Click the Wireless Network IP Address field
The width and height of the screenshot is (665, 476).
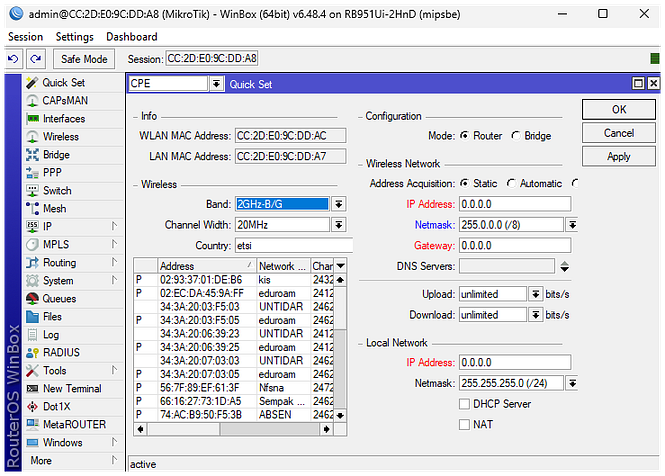[x=515, y=204]
